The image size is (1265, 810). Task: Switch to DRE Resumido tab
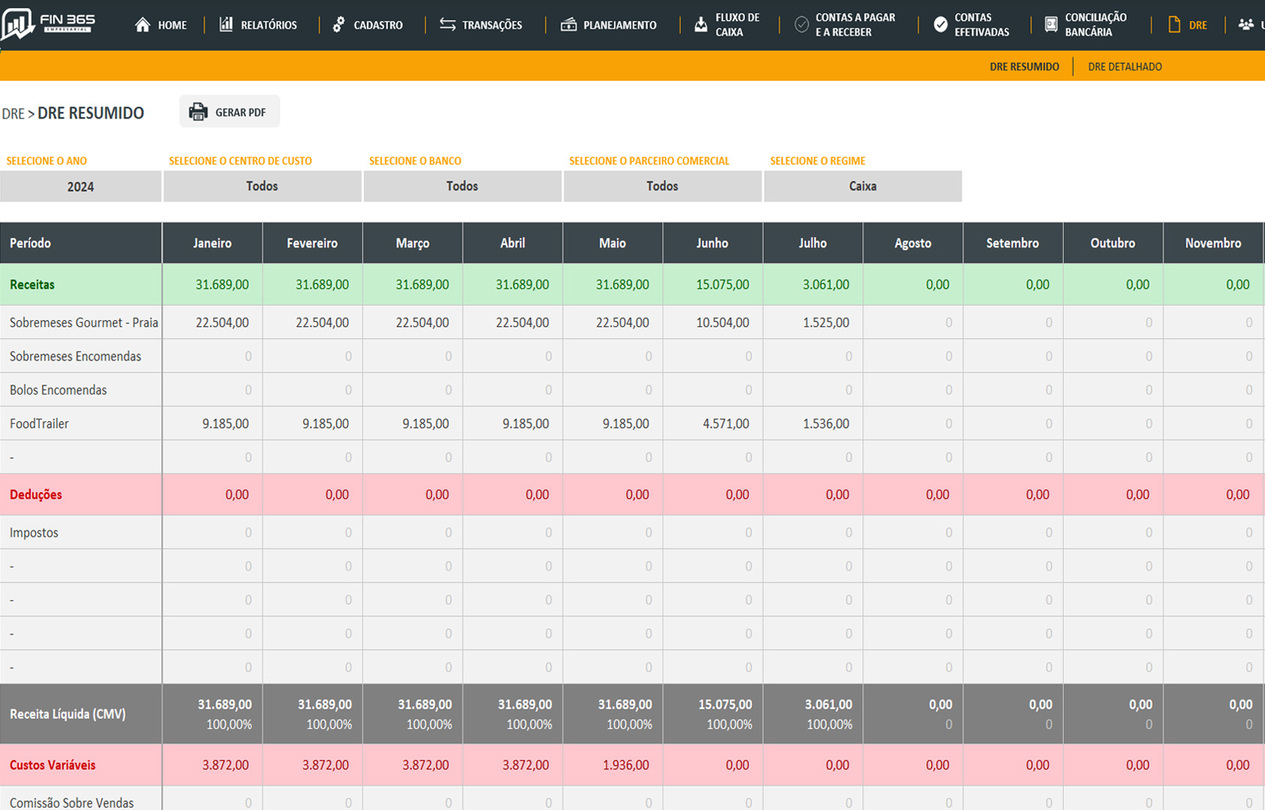point(1024,67)
